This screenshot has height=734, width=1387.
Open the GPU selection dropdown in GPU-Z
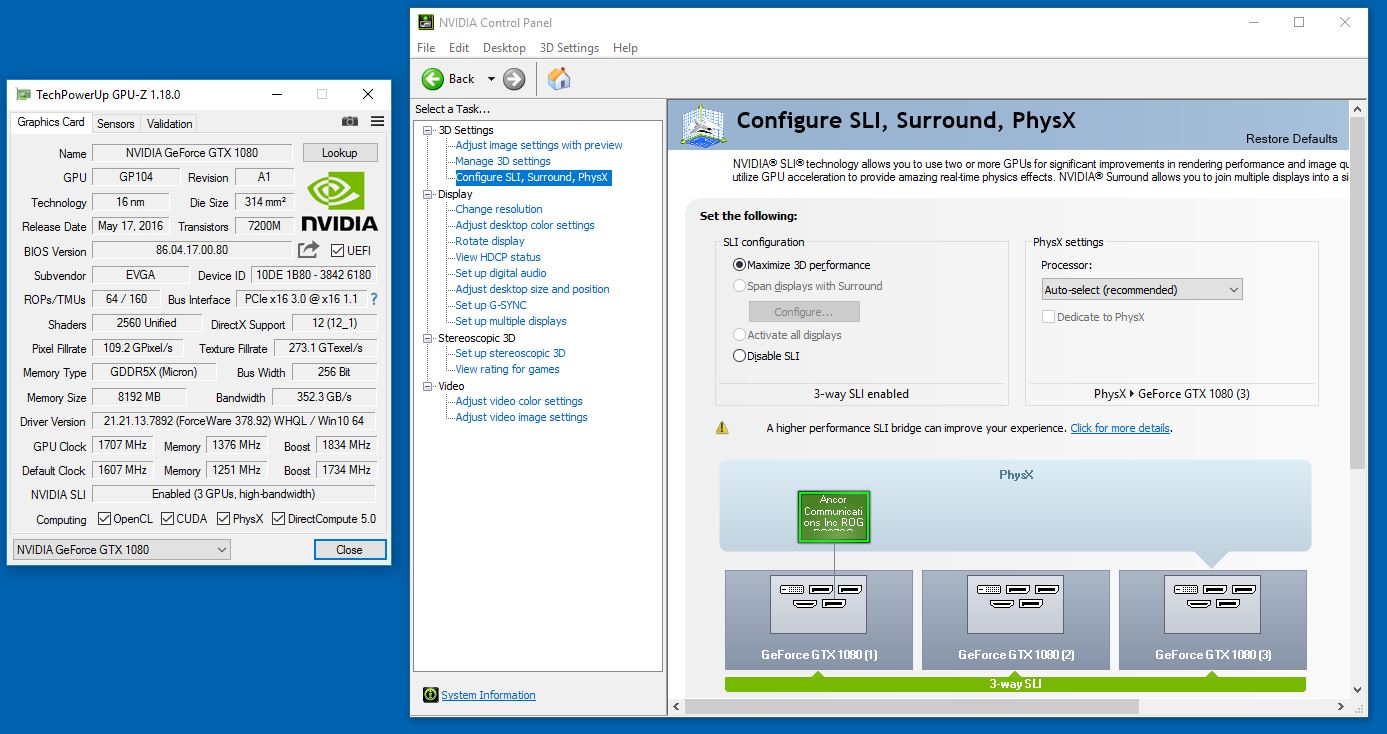click(121, 549)
